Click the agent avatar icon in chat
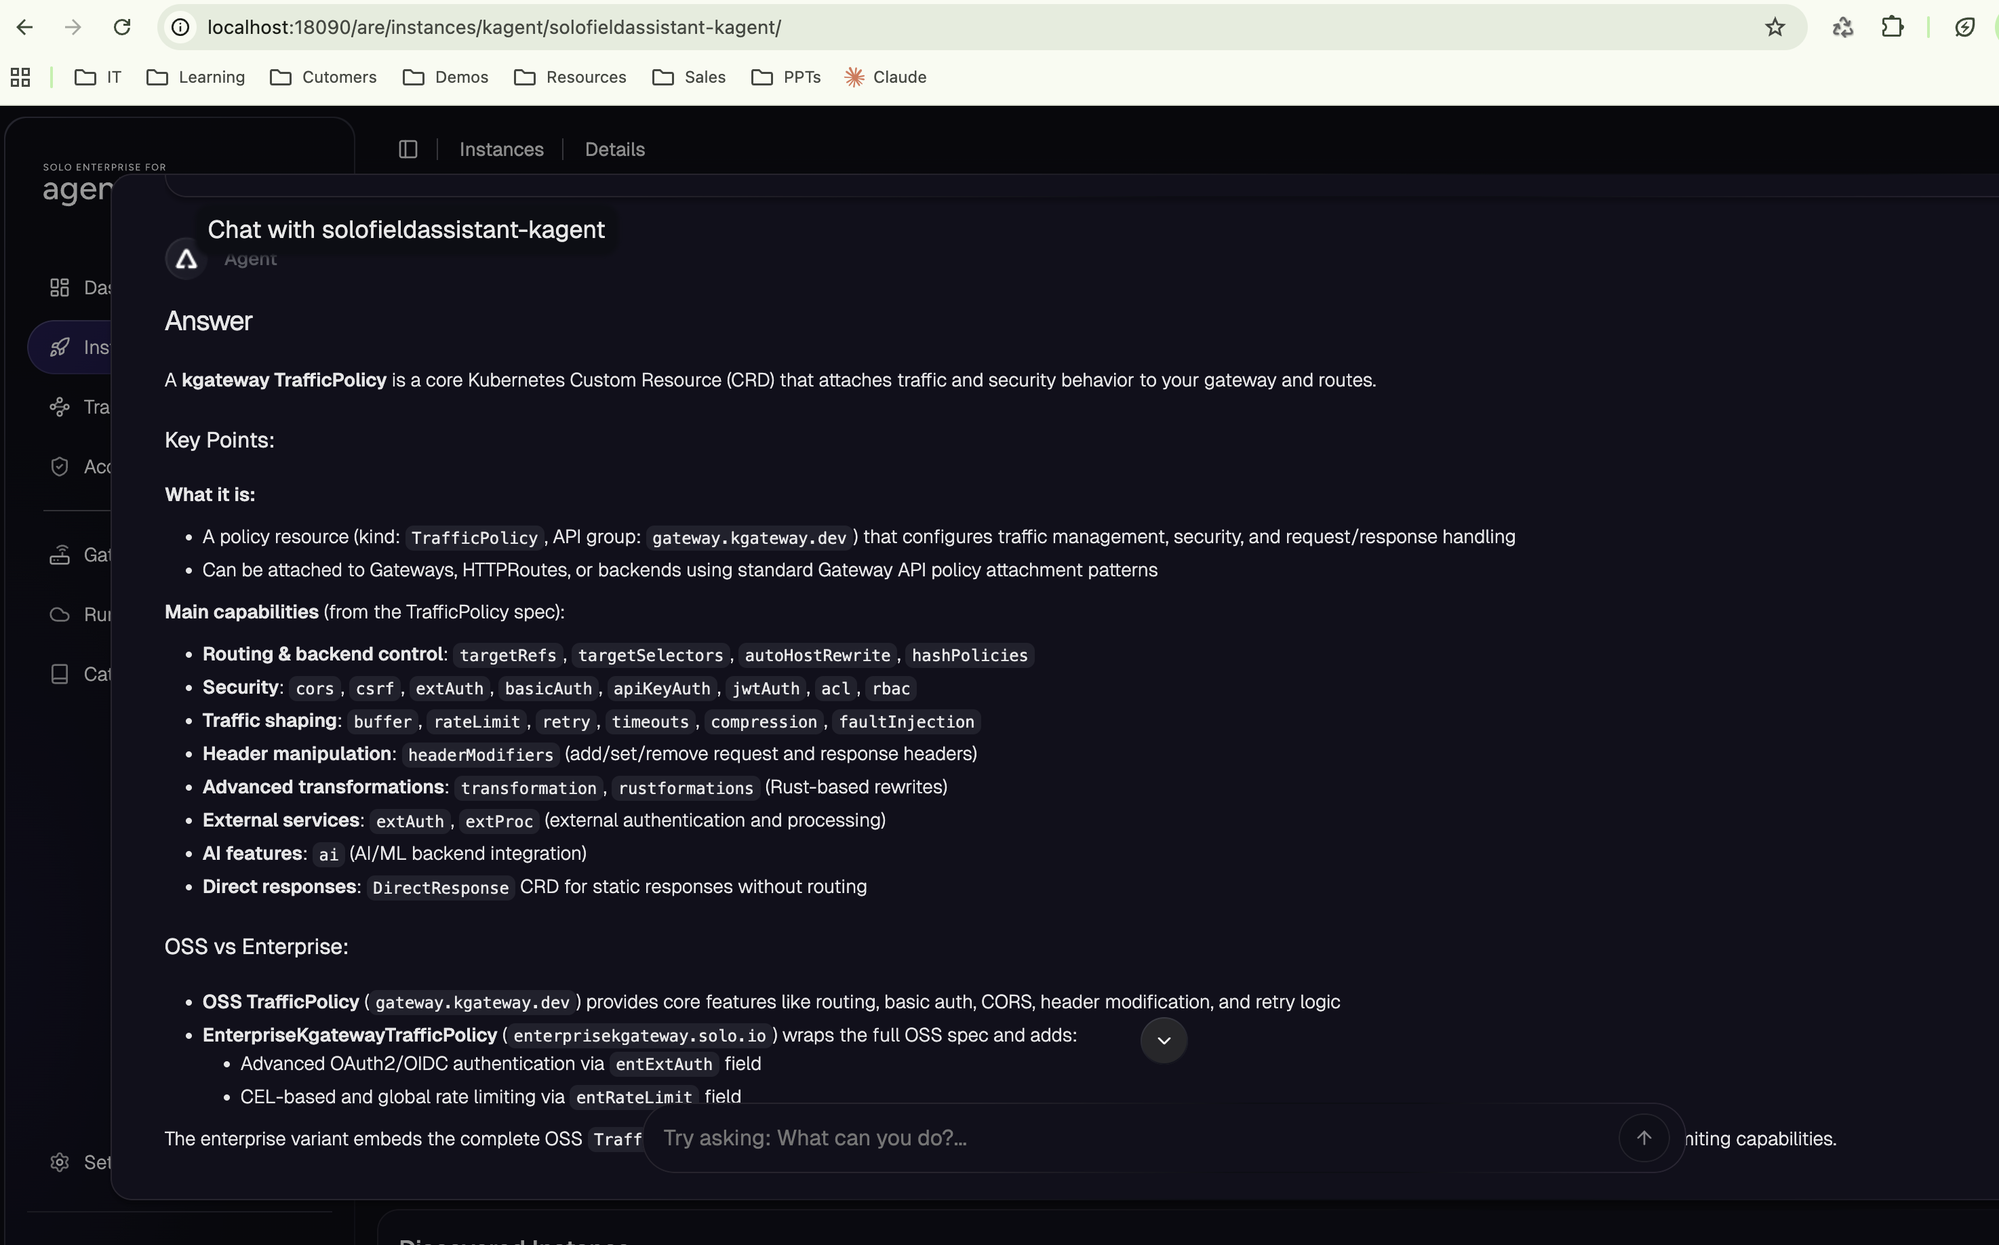This screenshot has width=1999, height=1245. [x=186, y=259]
